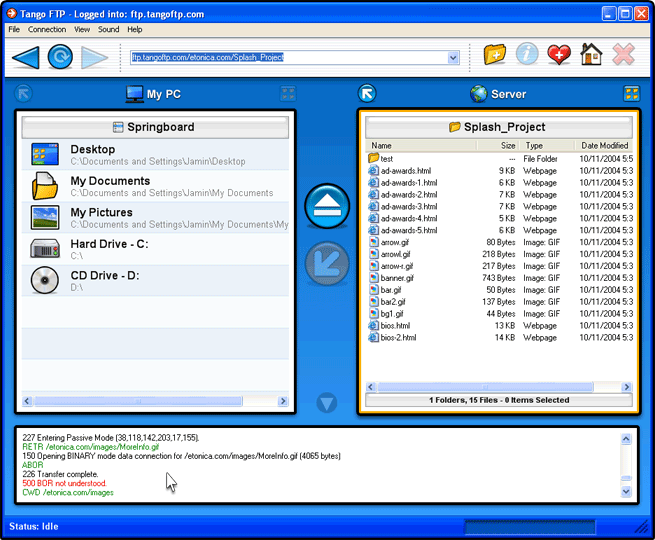Select CD Drive - D: entry

155,281
